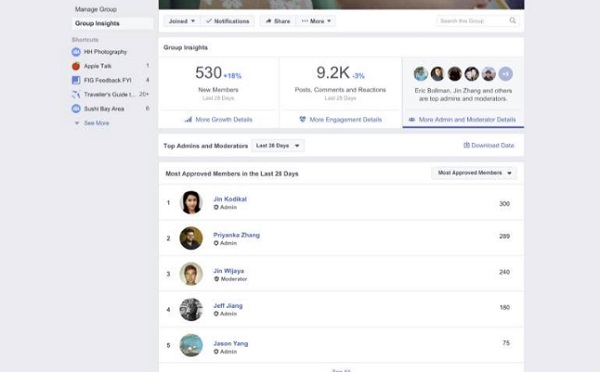This screenshot has height=372, width=600.
Task: Open Jin Wijaya's profile picture
Action: [x=191, y=274]
